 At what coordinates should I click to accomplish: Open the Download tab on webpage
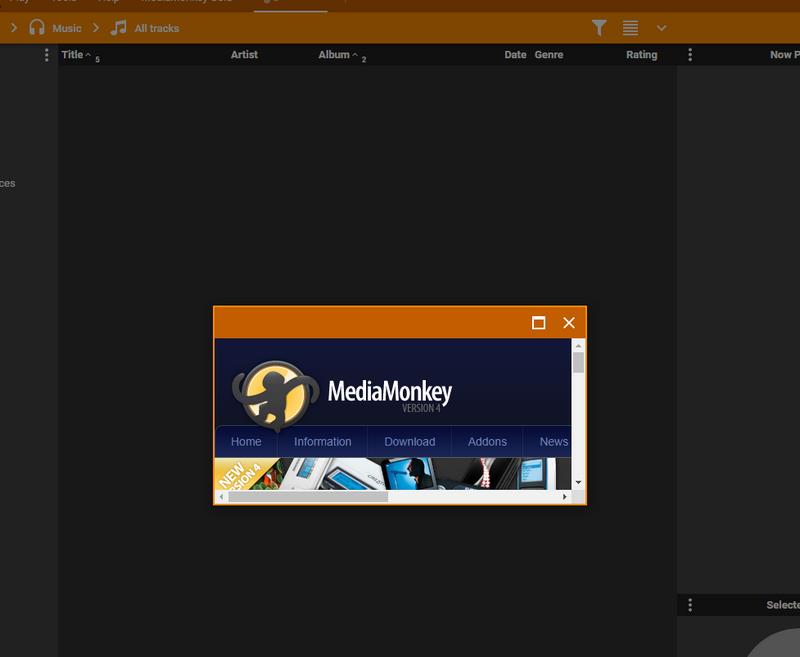[x=409, y=441]
